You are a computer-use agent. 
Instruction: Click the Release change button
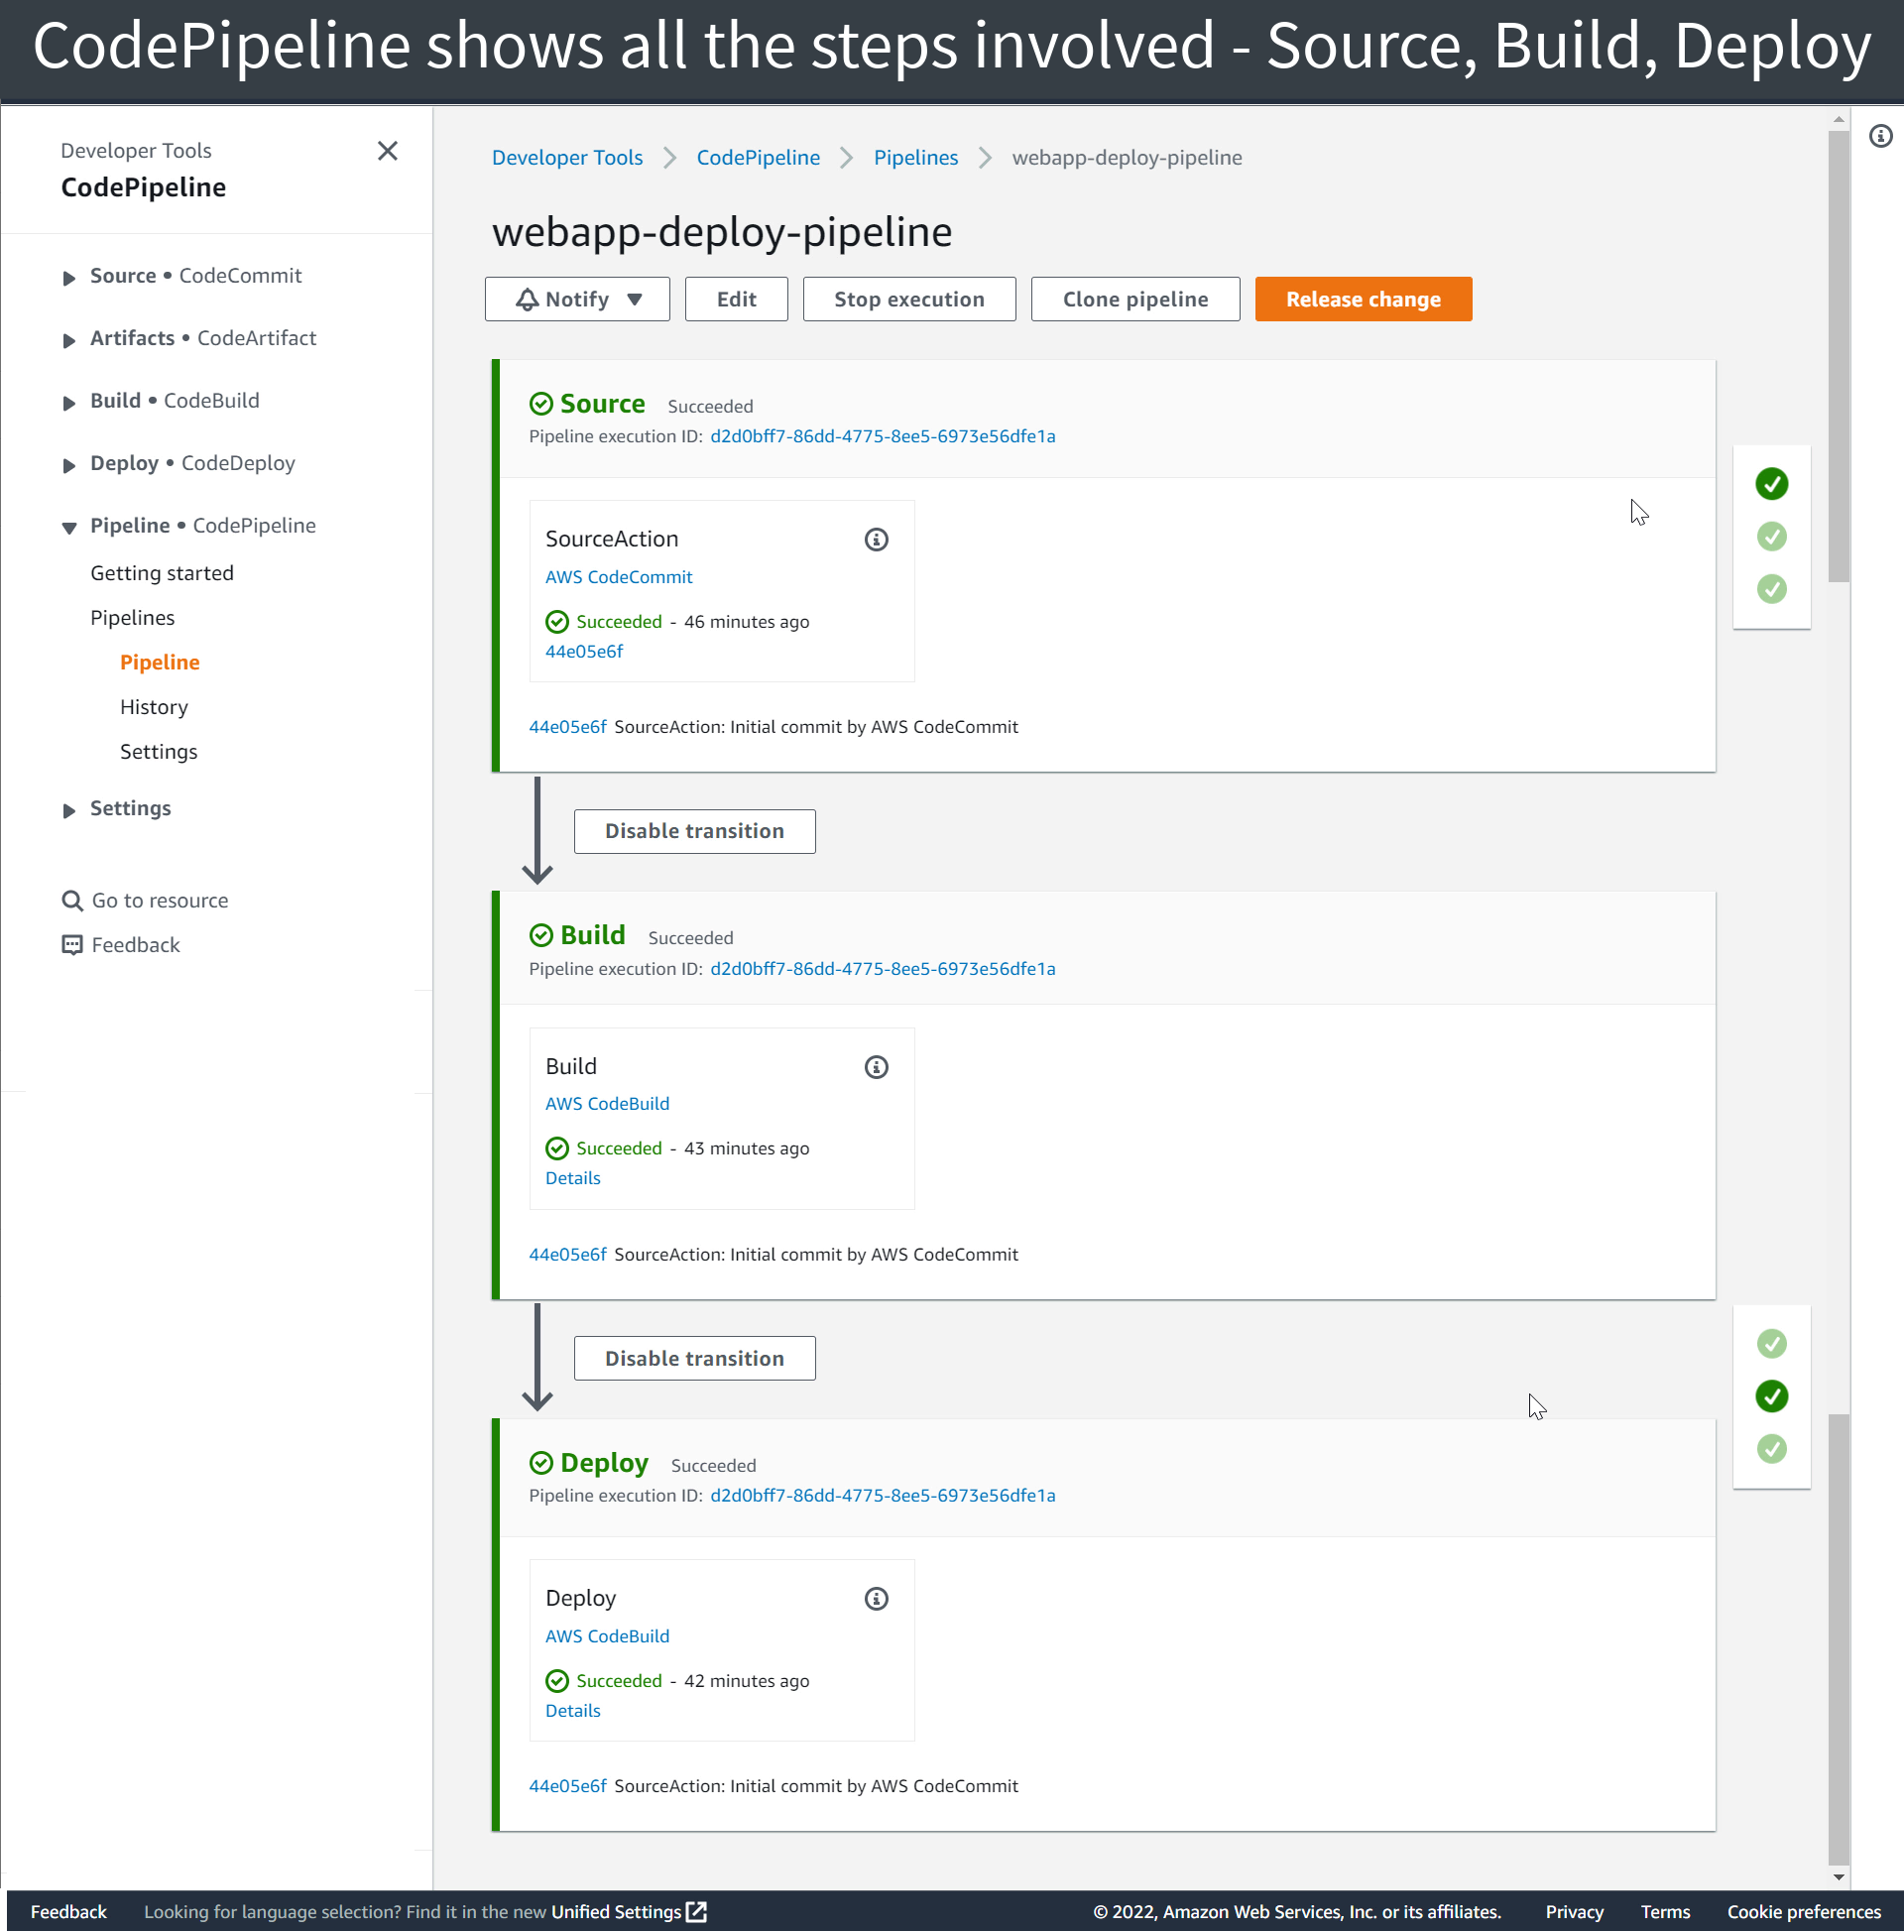[x=1363, y=298]
